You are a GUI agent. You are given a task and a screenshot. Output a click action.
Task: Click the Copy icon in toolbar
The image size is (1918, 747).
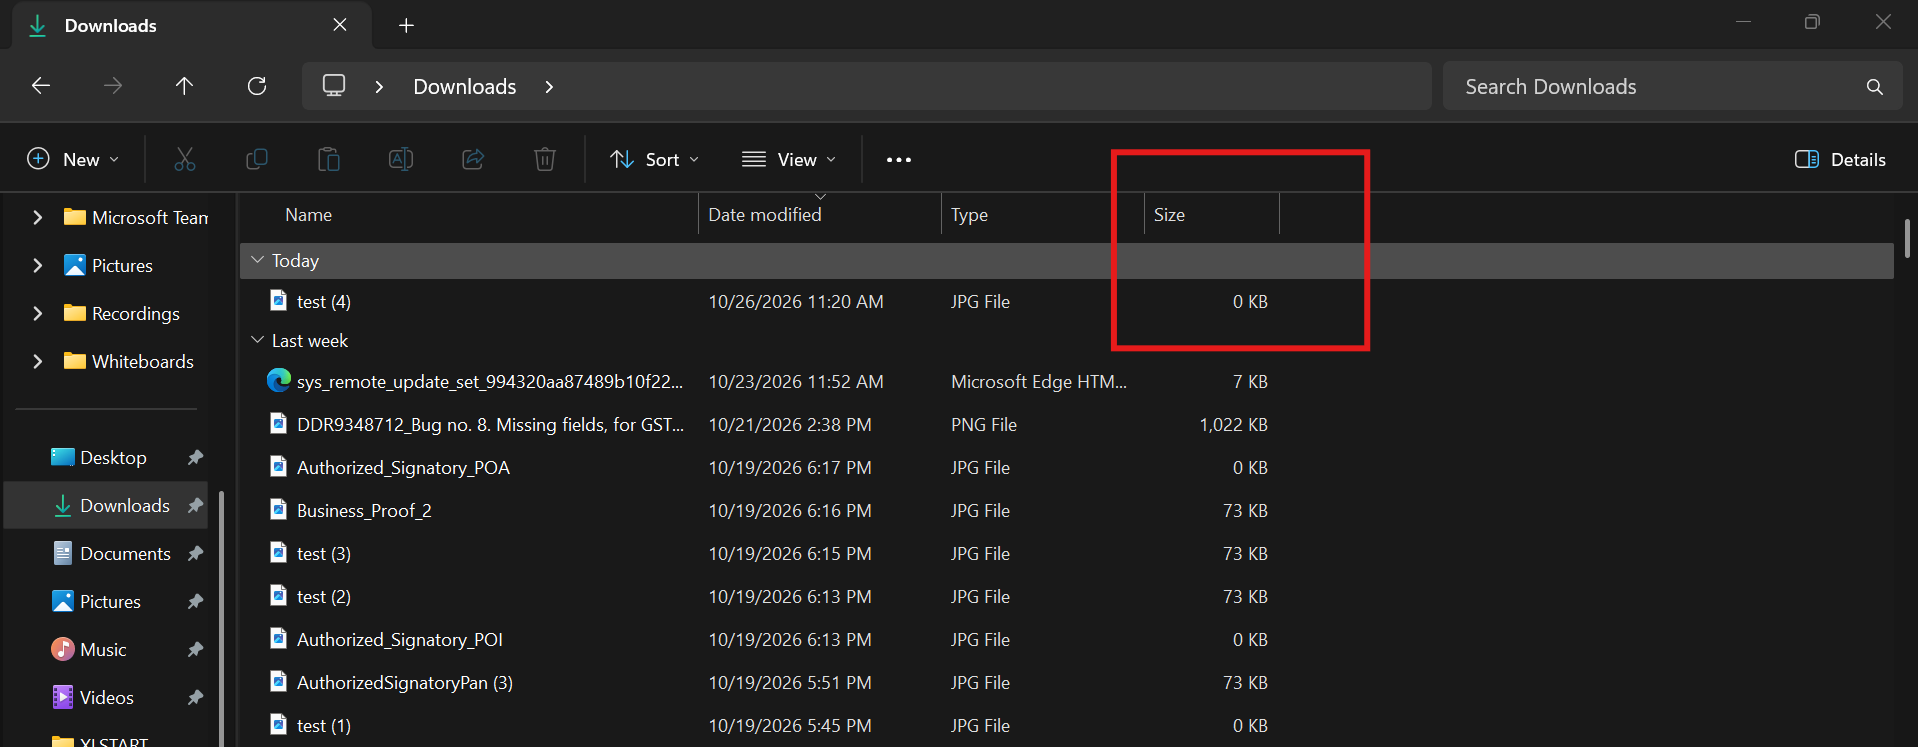coord(257,159)
